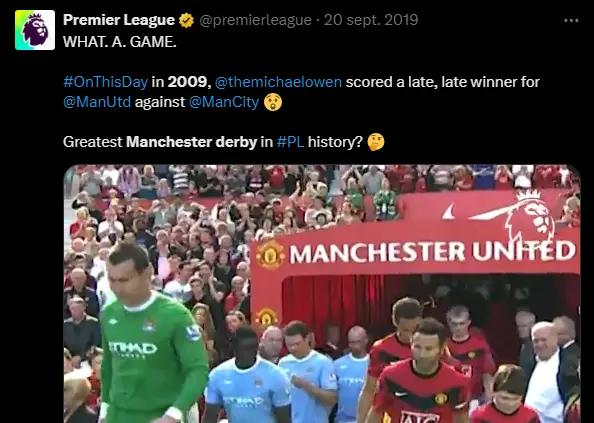The width and height of the screenshot is (594, 423).
Task: Click the goalkeeper in green Etihad shirt
Action: pos(152,334)
